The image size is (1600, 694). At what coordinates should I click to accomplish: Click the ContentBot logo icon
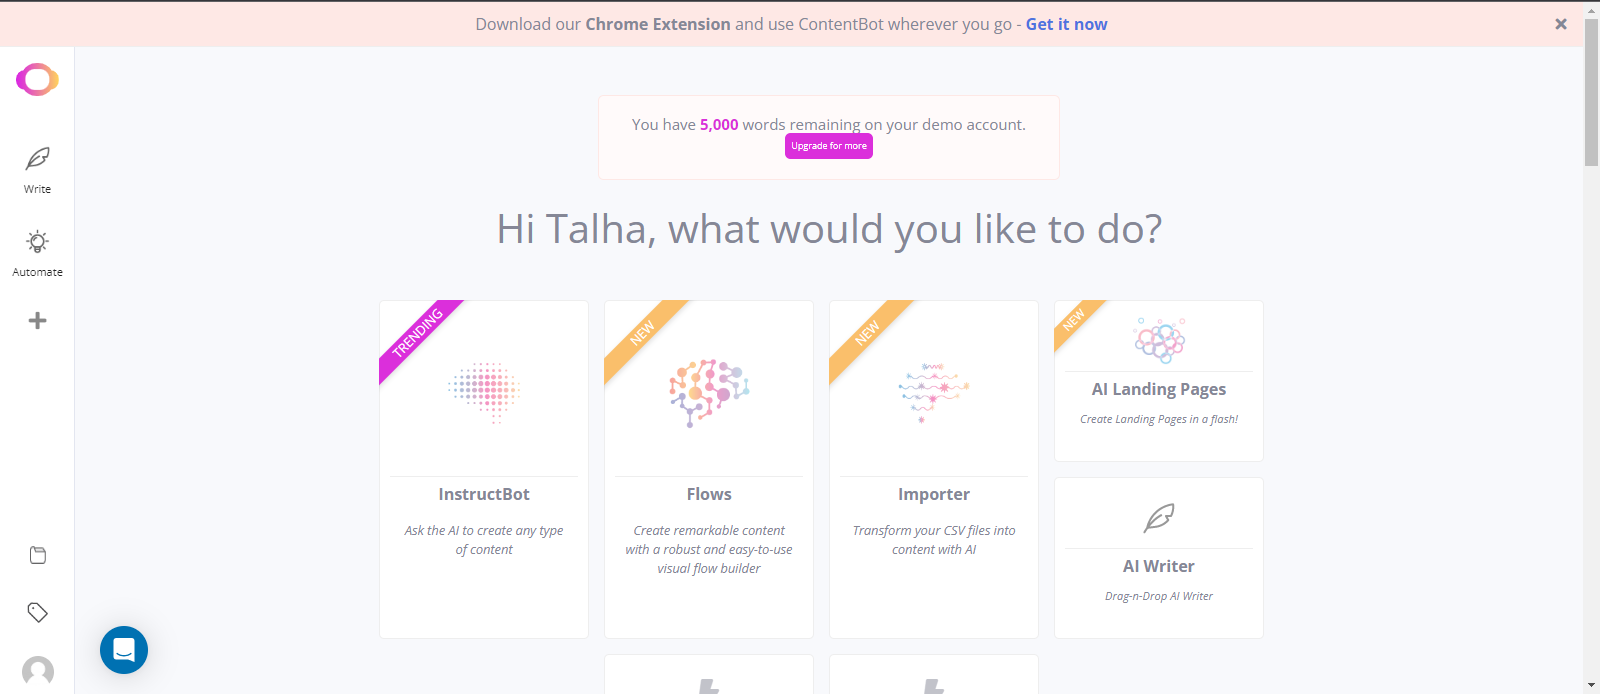point(37,79)
